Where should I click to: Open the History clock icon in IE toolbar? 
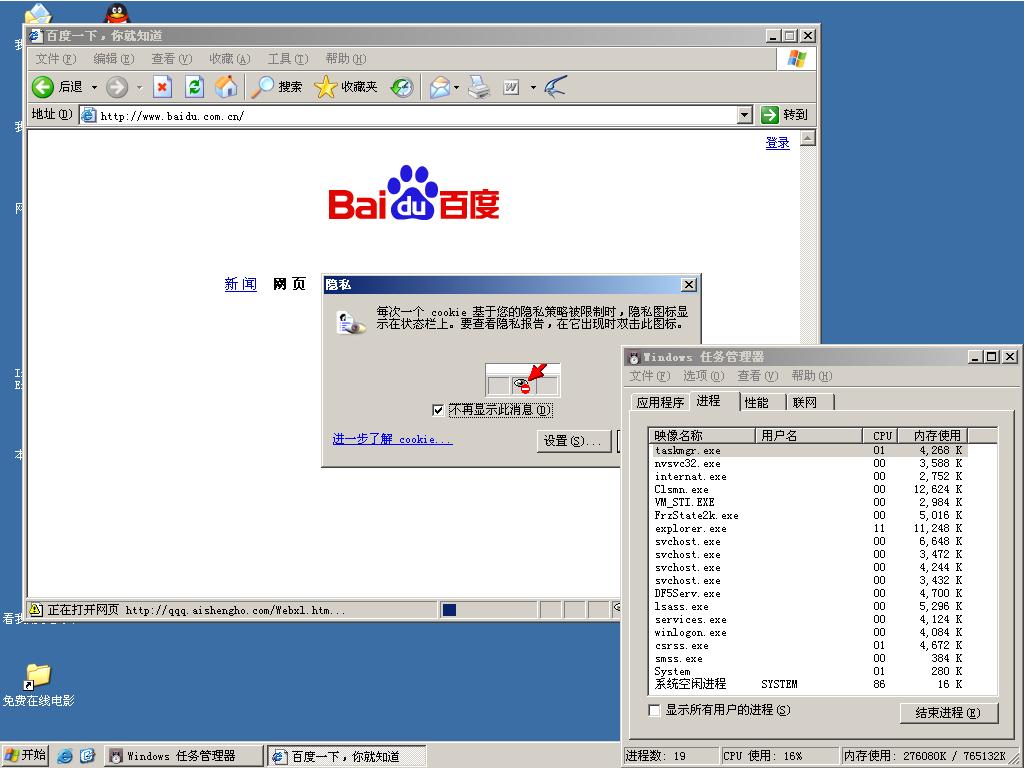[402, 87]
